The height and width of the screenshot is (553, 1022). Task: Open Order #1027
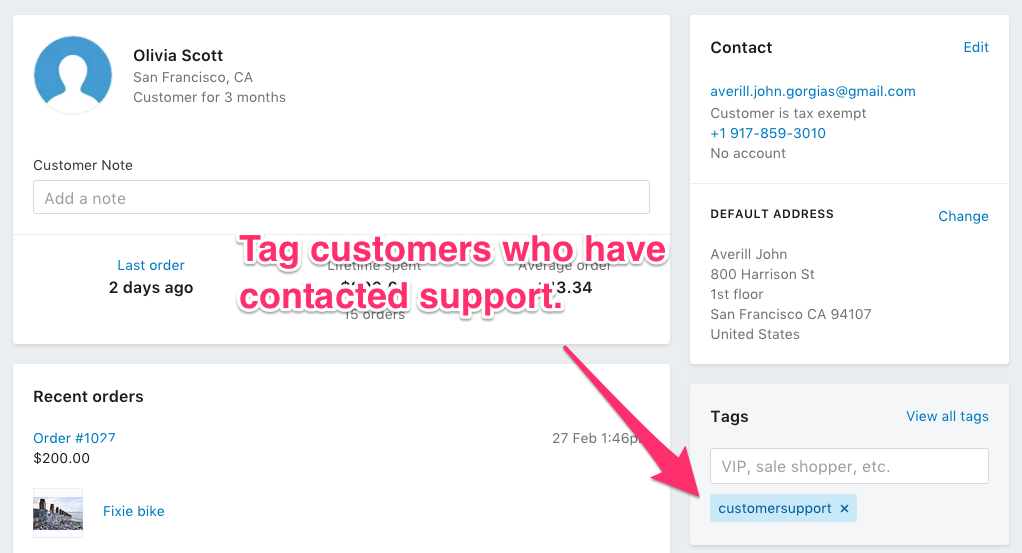click(74, 438)
